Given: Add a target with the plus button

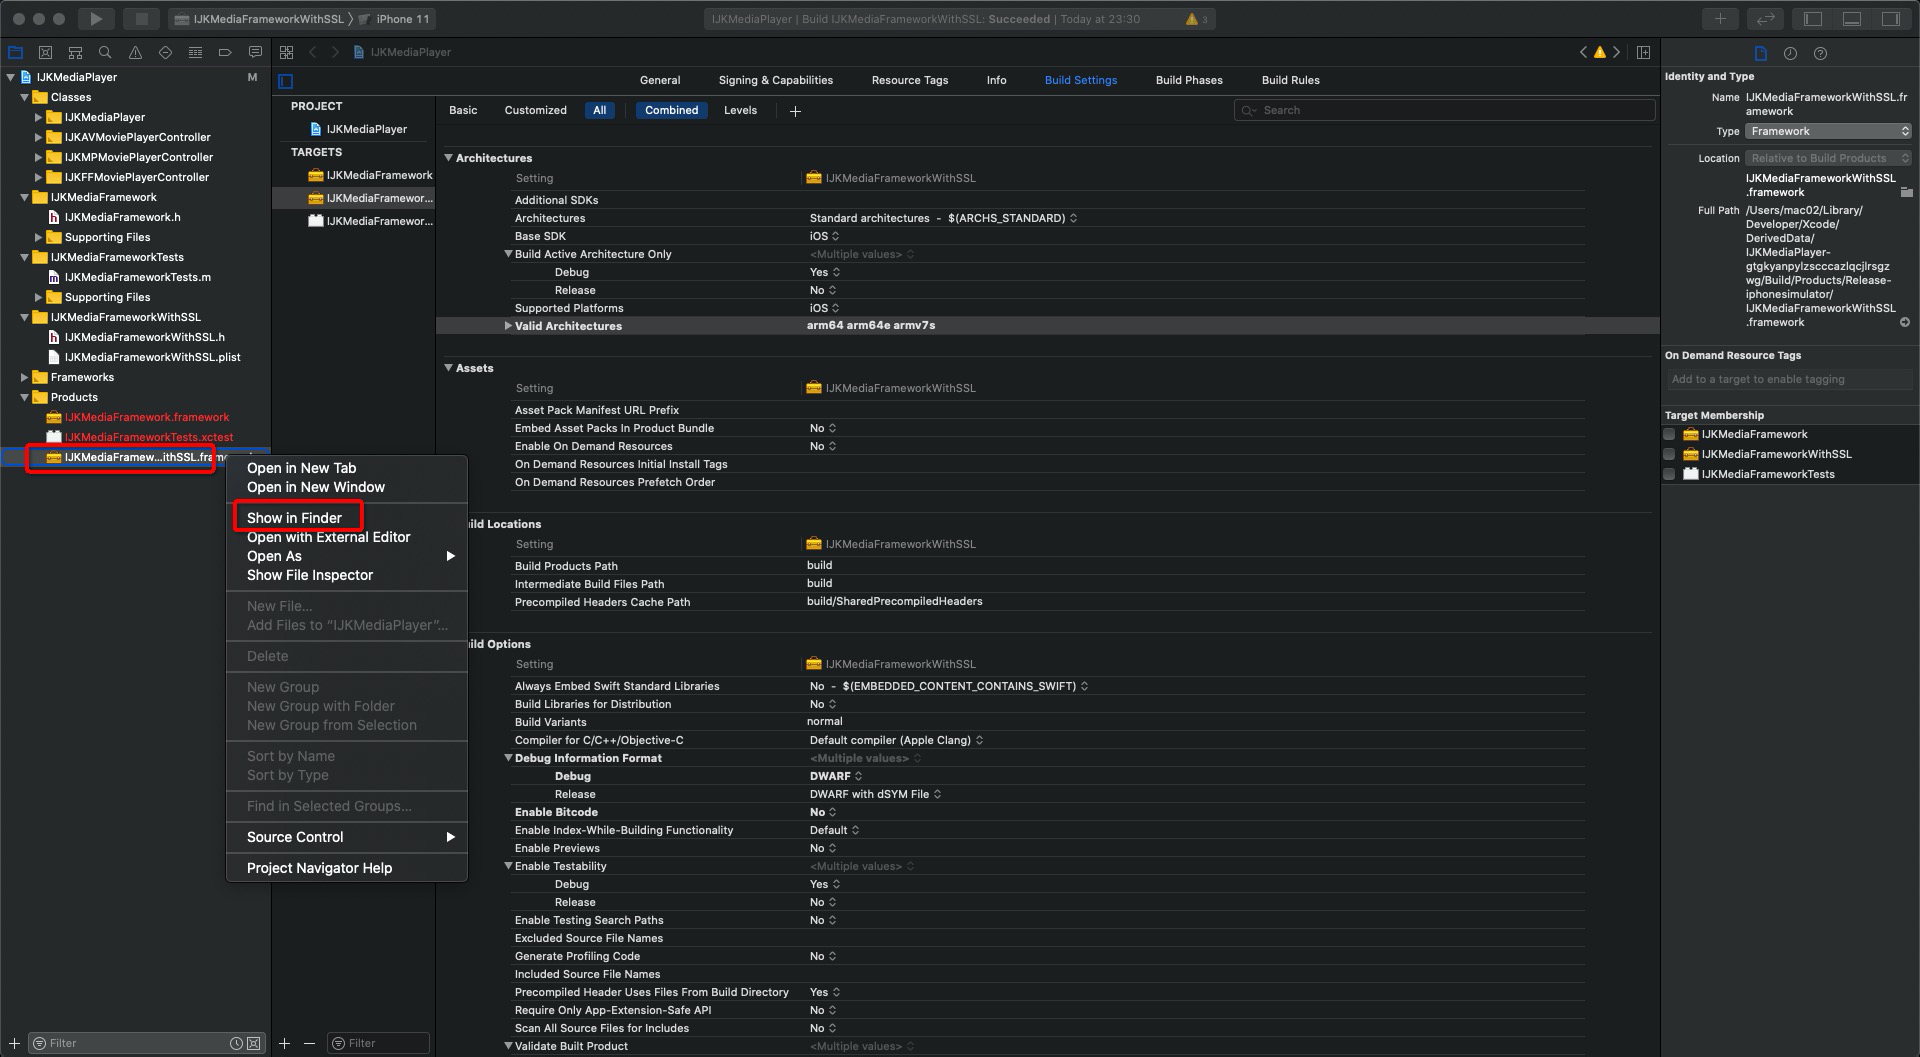Looking at the screenshot, I should coord(285,1043).
